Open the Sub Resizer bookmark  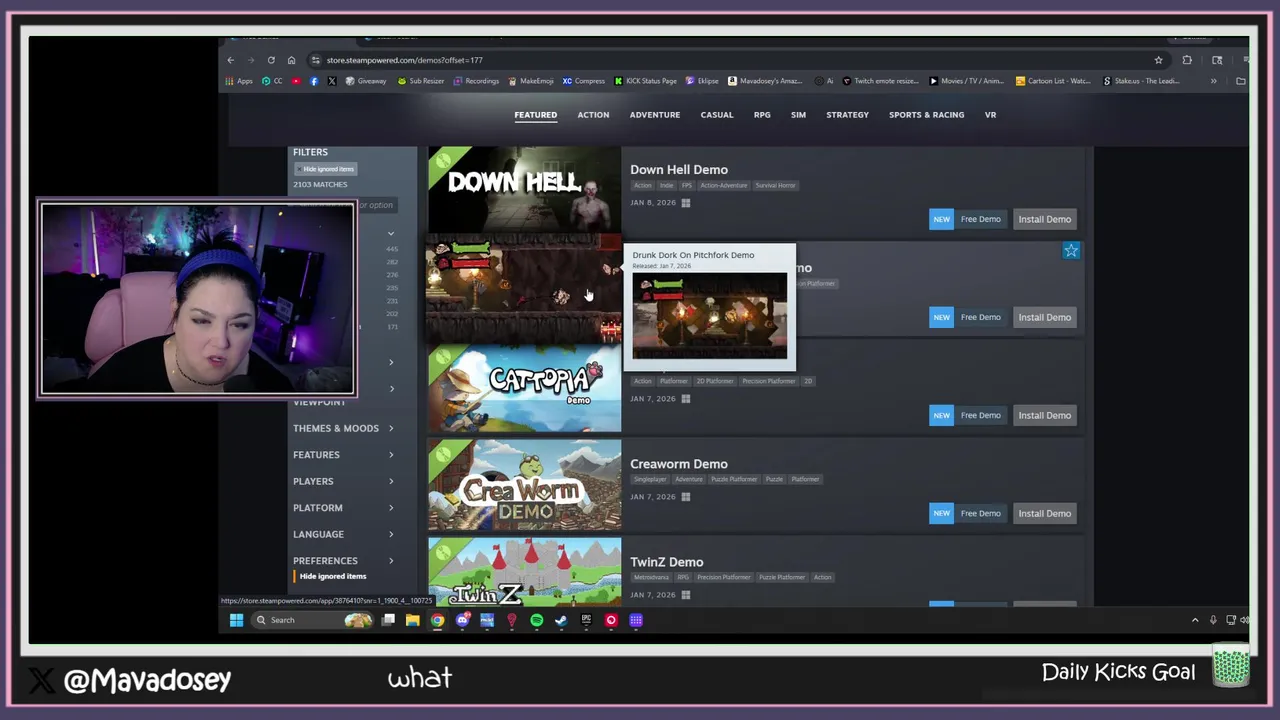tap(420, 81)
